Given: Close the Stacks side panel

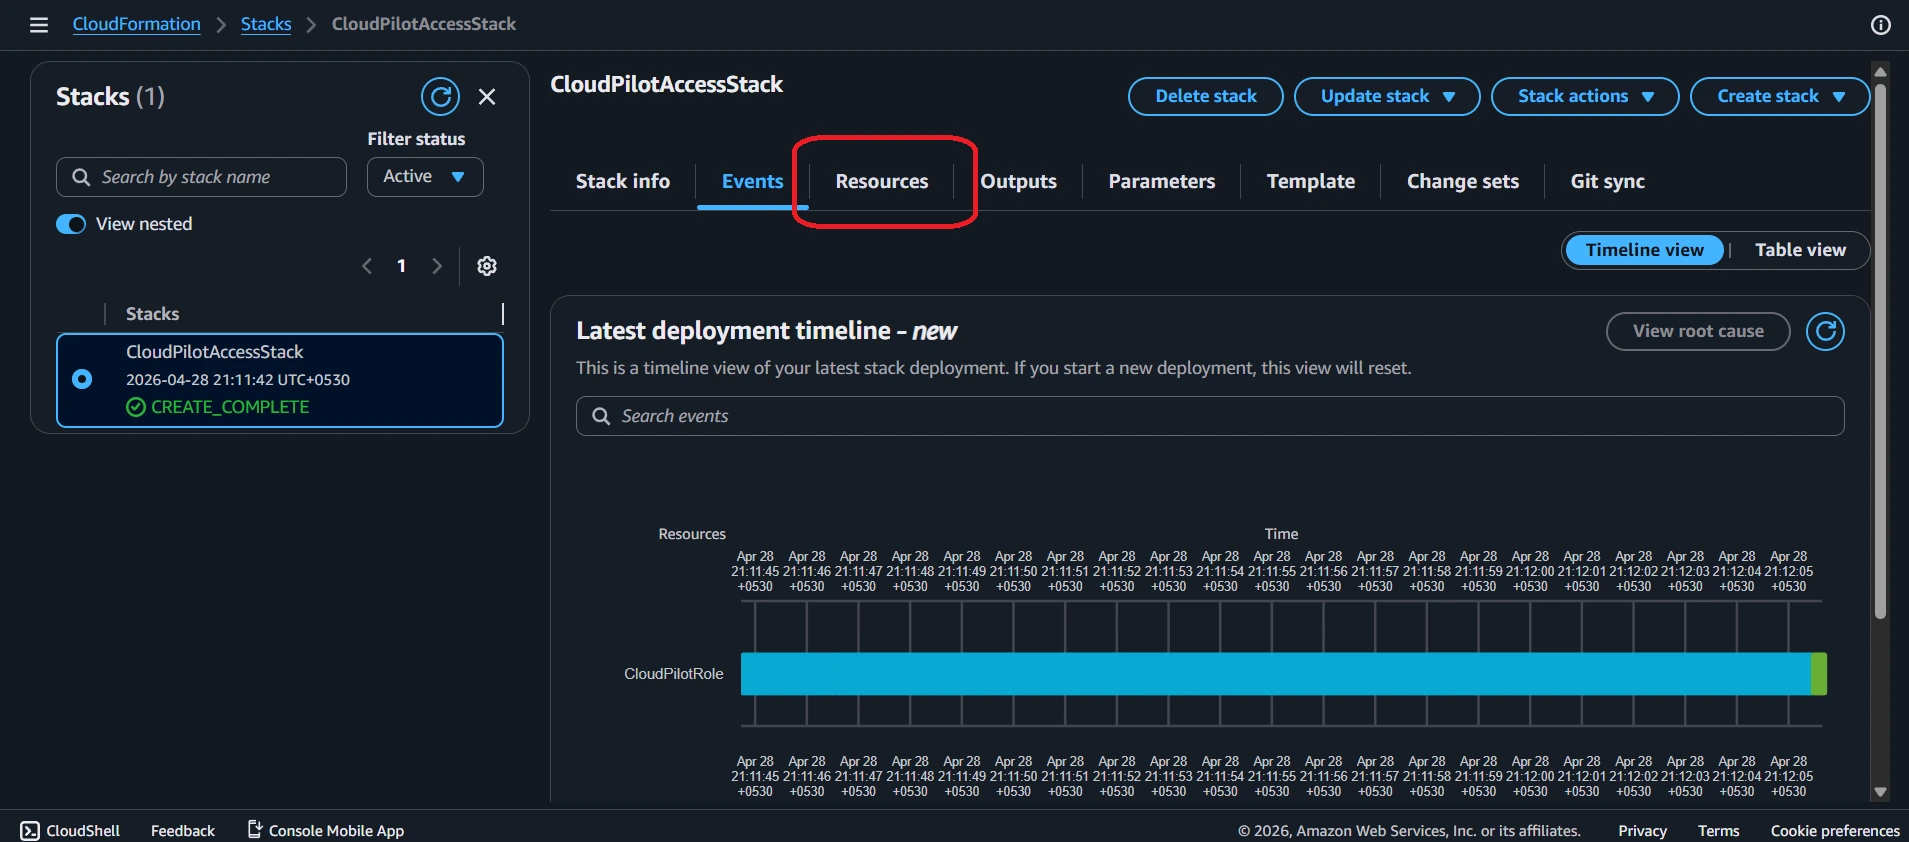Looking at the screenshot, I should tap(487, 97).
